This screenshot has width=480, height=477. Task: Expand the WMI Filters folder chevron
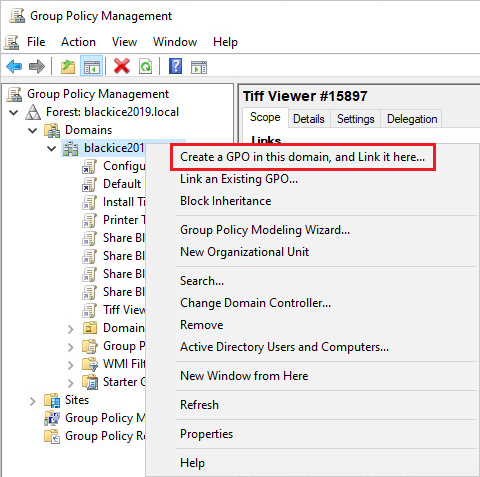tap(70, 365)
